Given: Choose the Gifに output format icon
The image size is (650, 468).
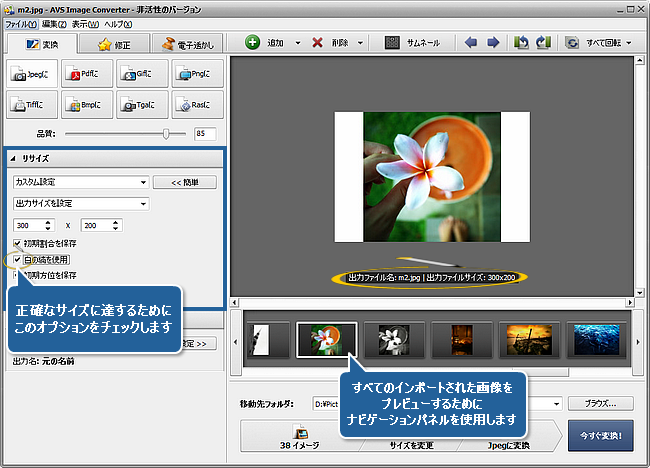Looking at the screenshot, I should [141, 73].
